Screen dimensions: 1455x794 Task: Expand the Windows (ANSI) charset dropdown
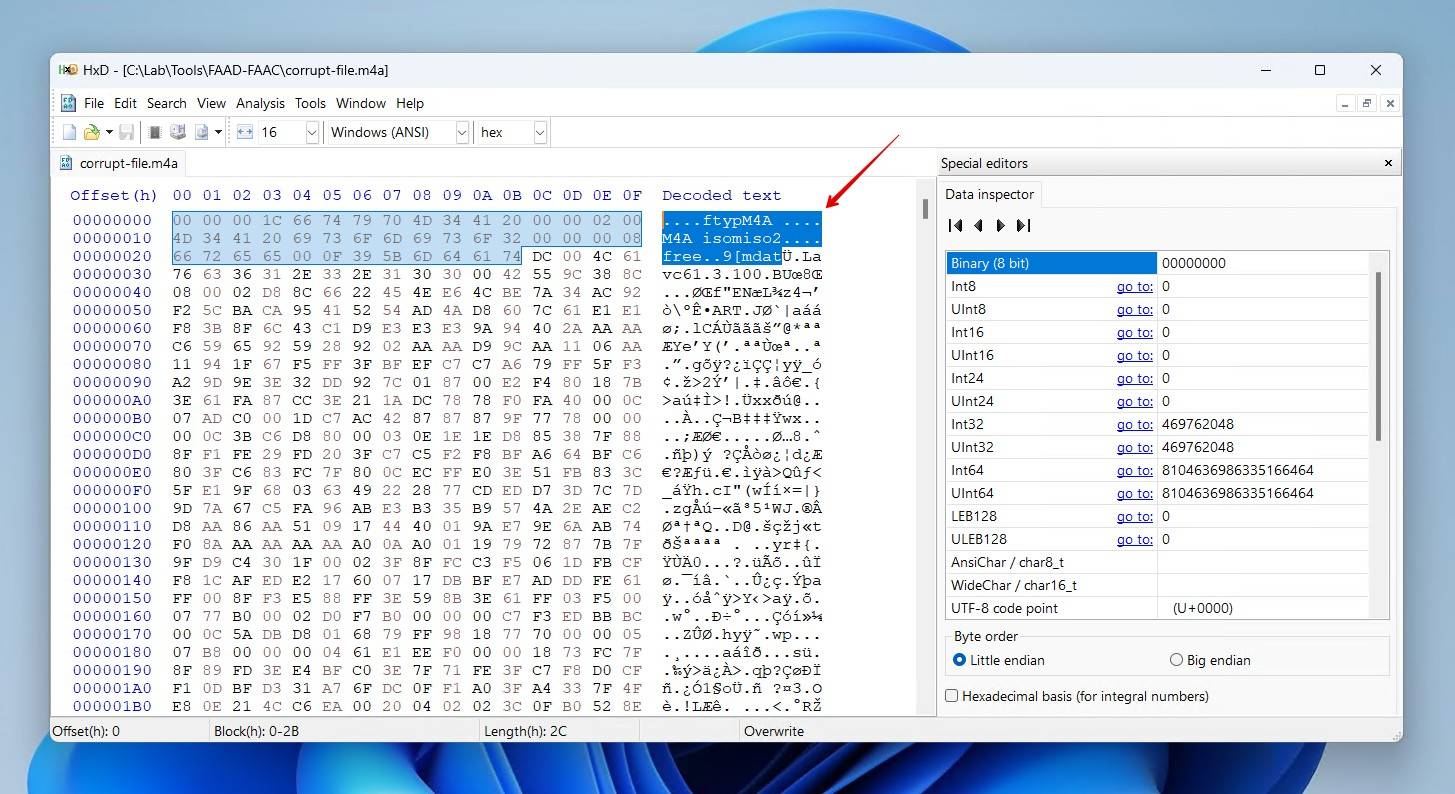coord(462,132)
